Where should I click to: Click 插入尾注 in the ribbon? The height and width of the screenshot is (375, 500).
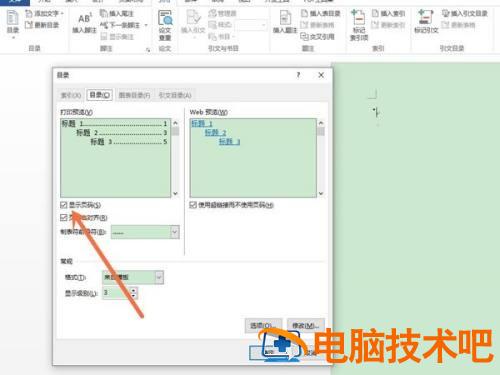point(117,14)
